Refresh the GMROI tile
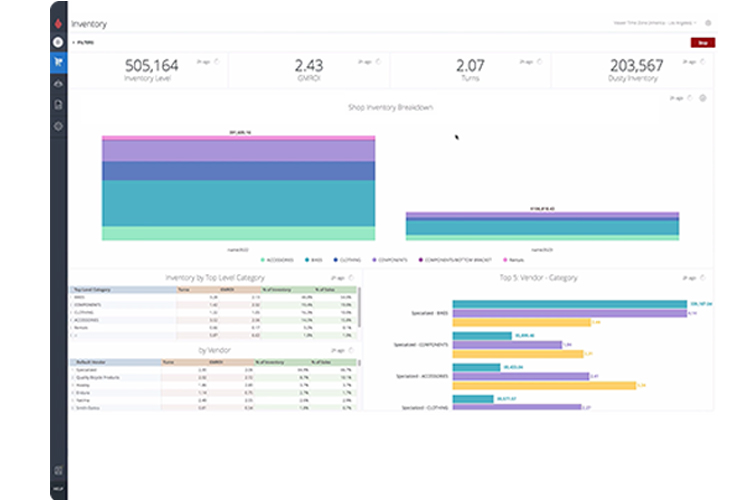The image size is (750, 500). click(x=378, y=61)
